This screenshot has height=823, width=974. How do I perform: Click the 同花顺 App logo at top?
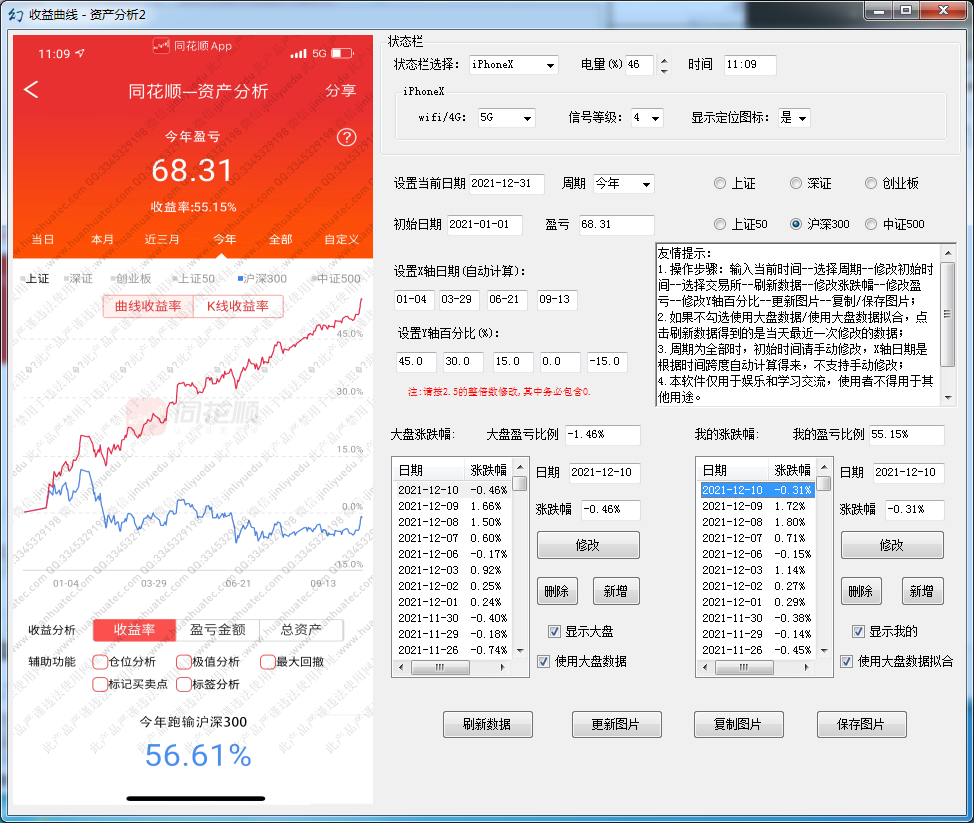(x=192, y=46)
